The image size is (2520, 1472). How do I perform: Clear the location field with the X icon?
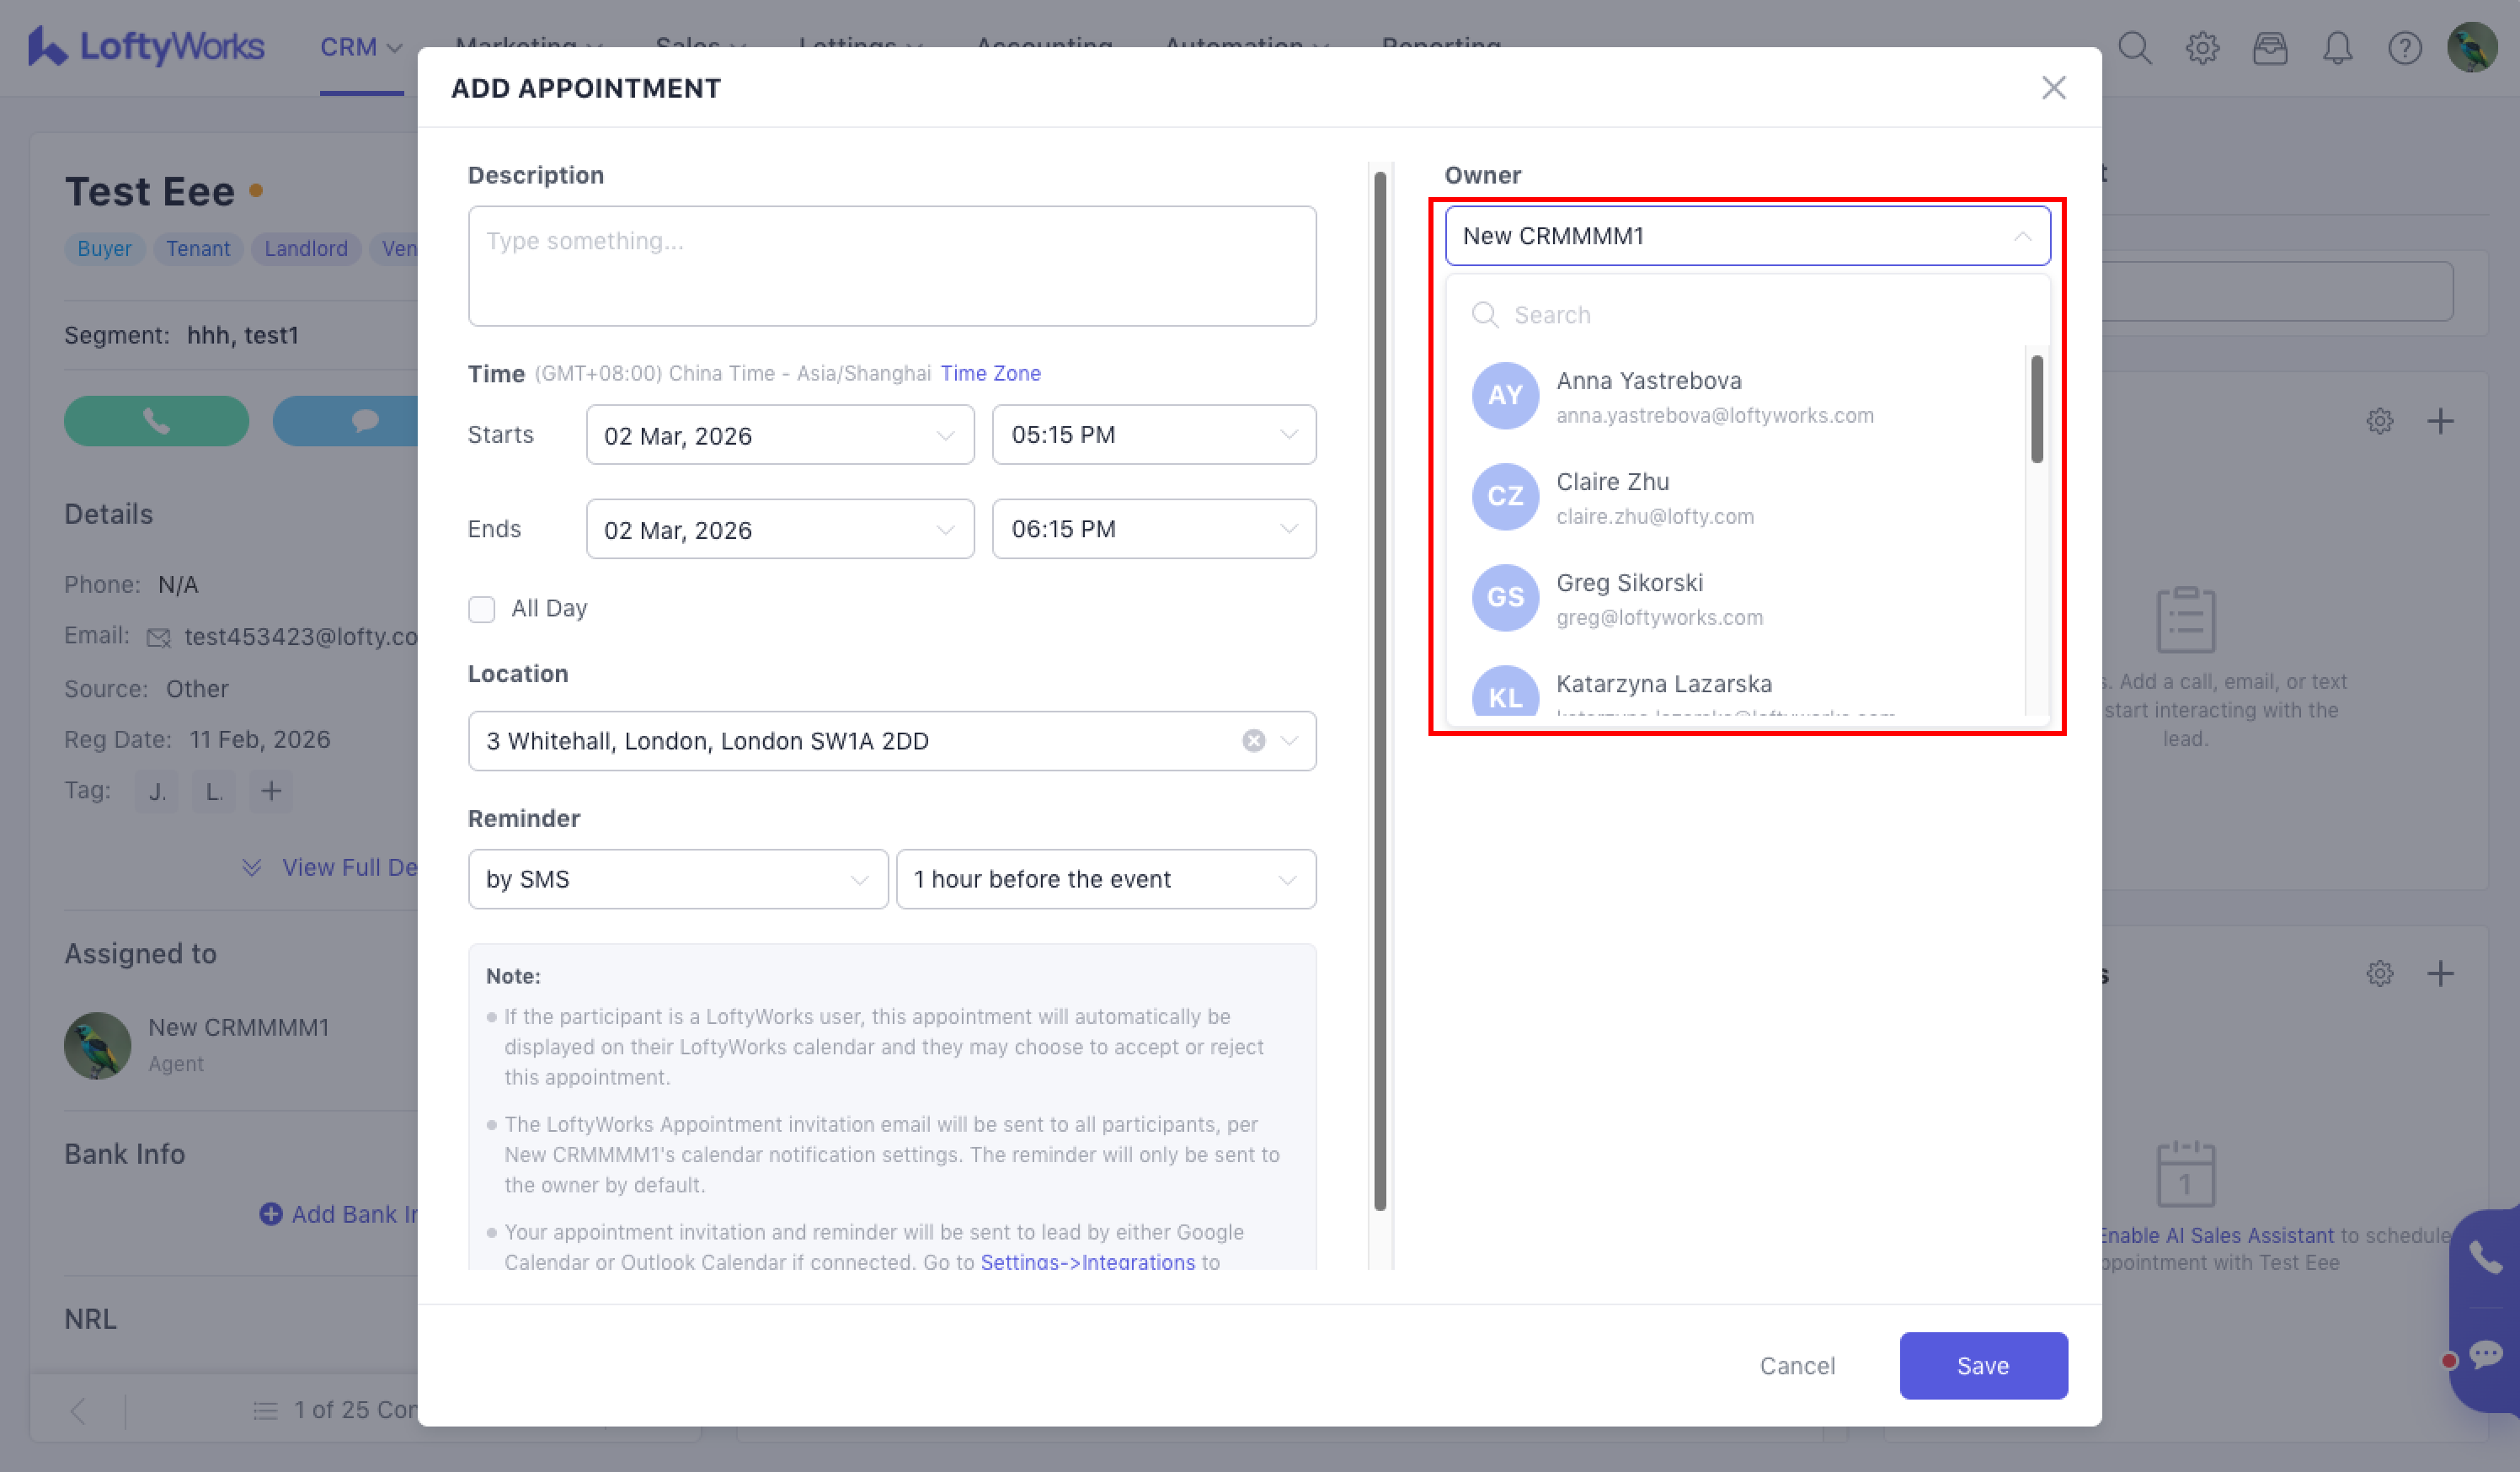(1253, 741)
